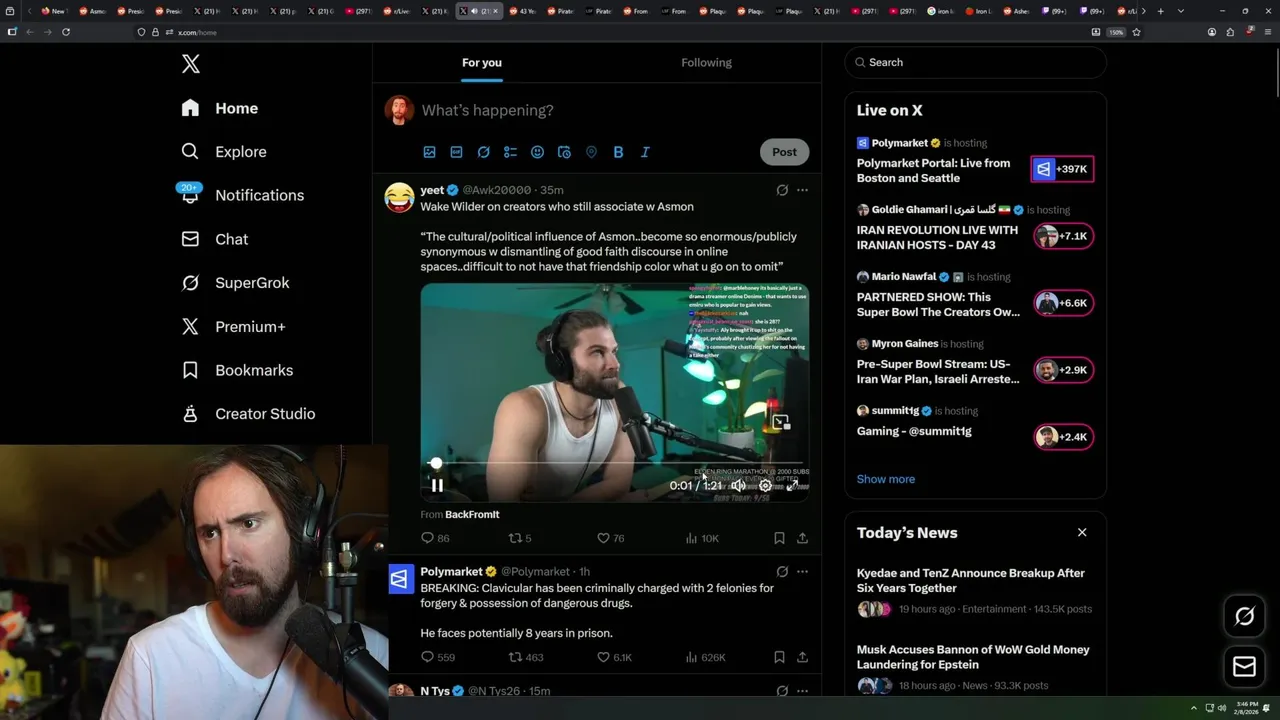Open SuperGrok in sidebar

[235, 283]
